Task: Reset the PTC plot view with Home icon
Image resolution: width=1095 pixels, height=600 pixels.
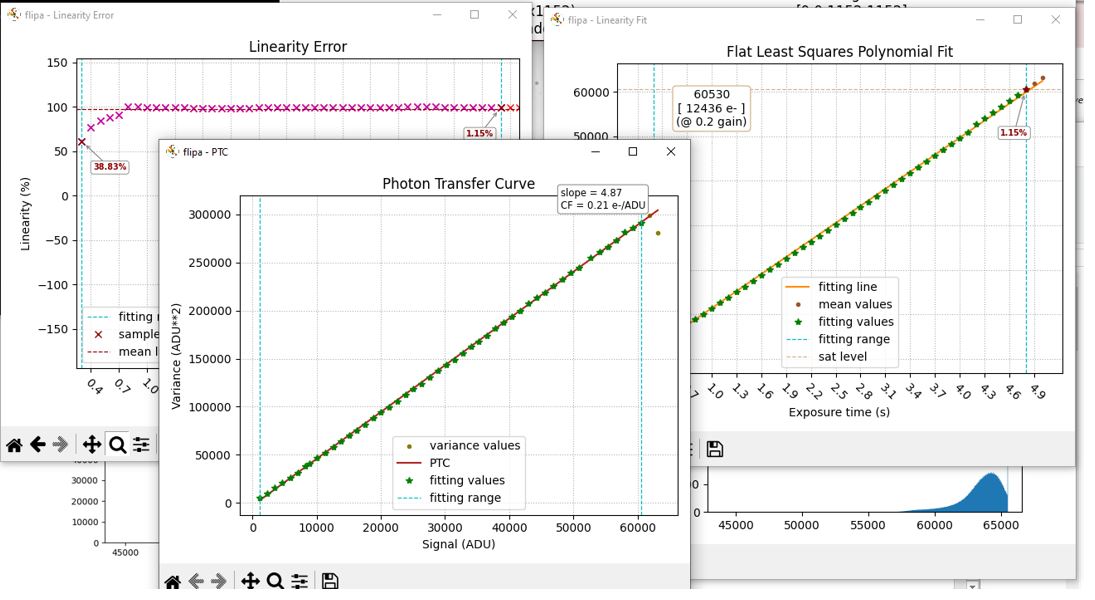Action: pos(173,582)
